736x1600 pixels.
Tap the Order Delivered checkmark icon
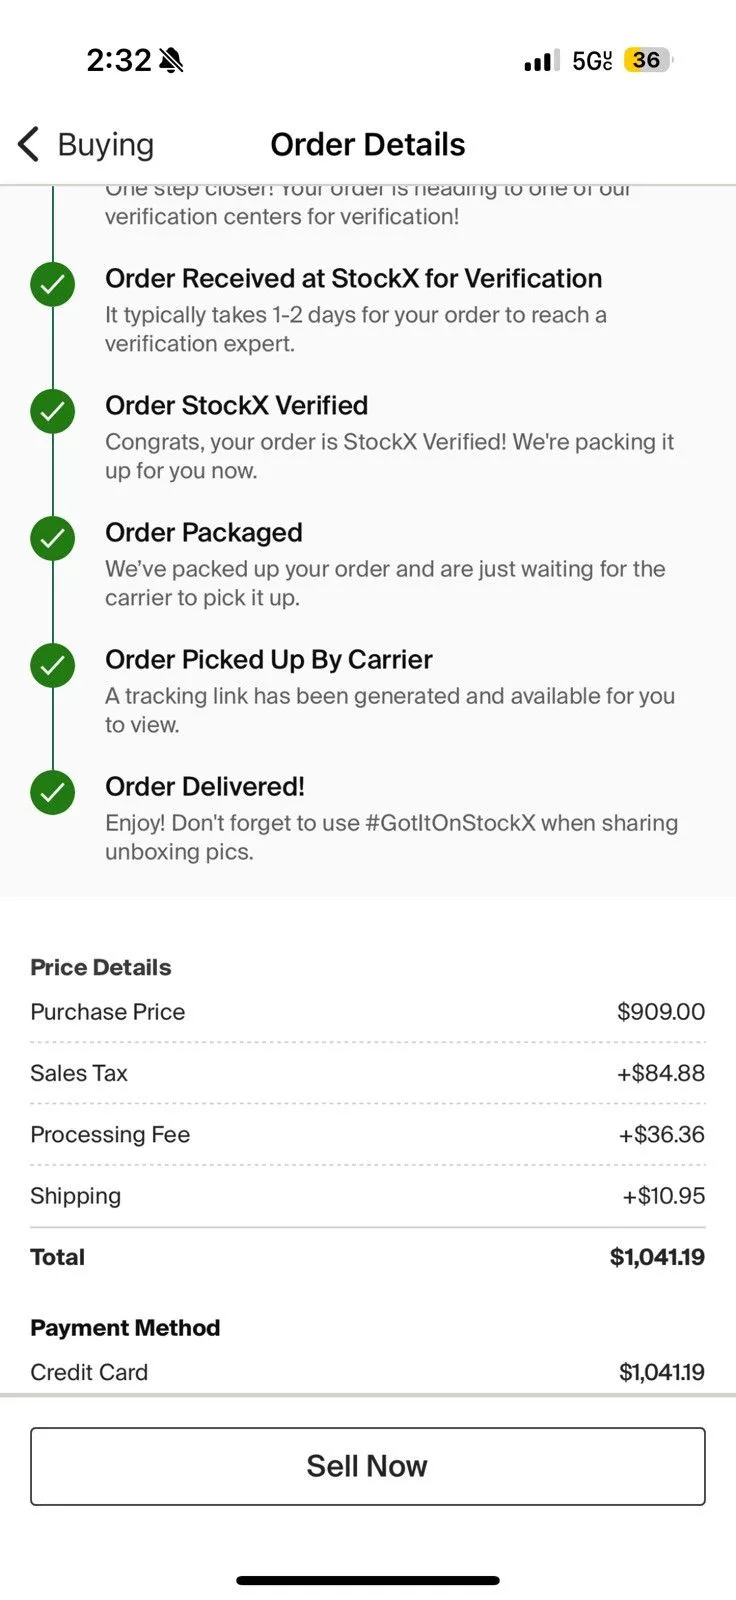[x=52, y=793]
